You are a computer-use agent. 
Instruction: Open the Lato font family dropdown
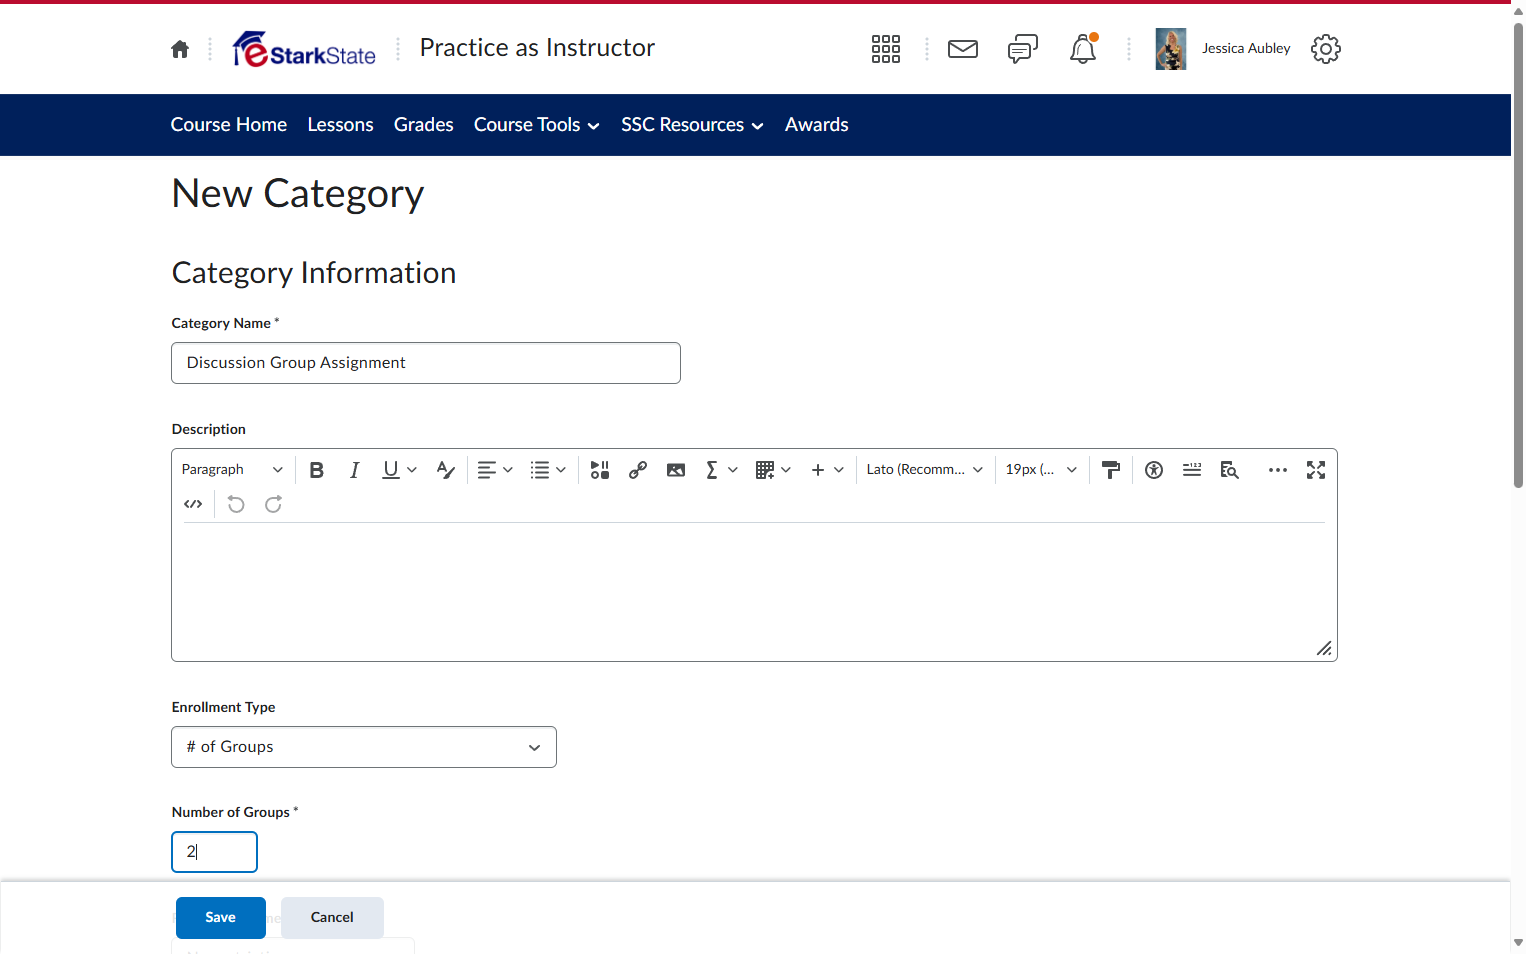pyautogui.click(x=925, y=470)
